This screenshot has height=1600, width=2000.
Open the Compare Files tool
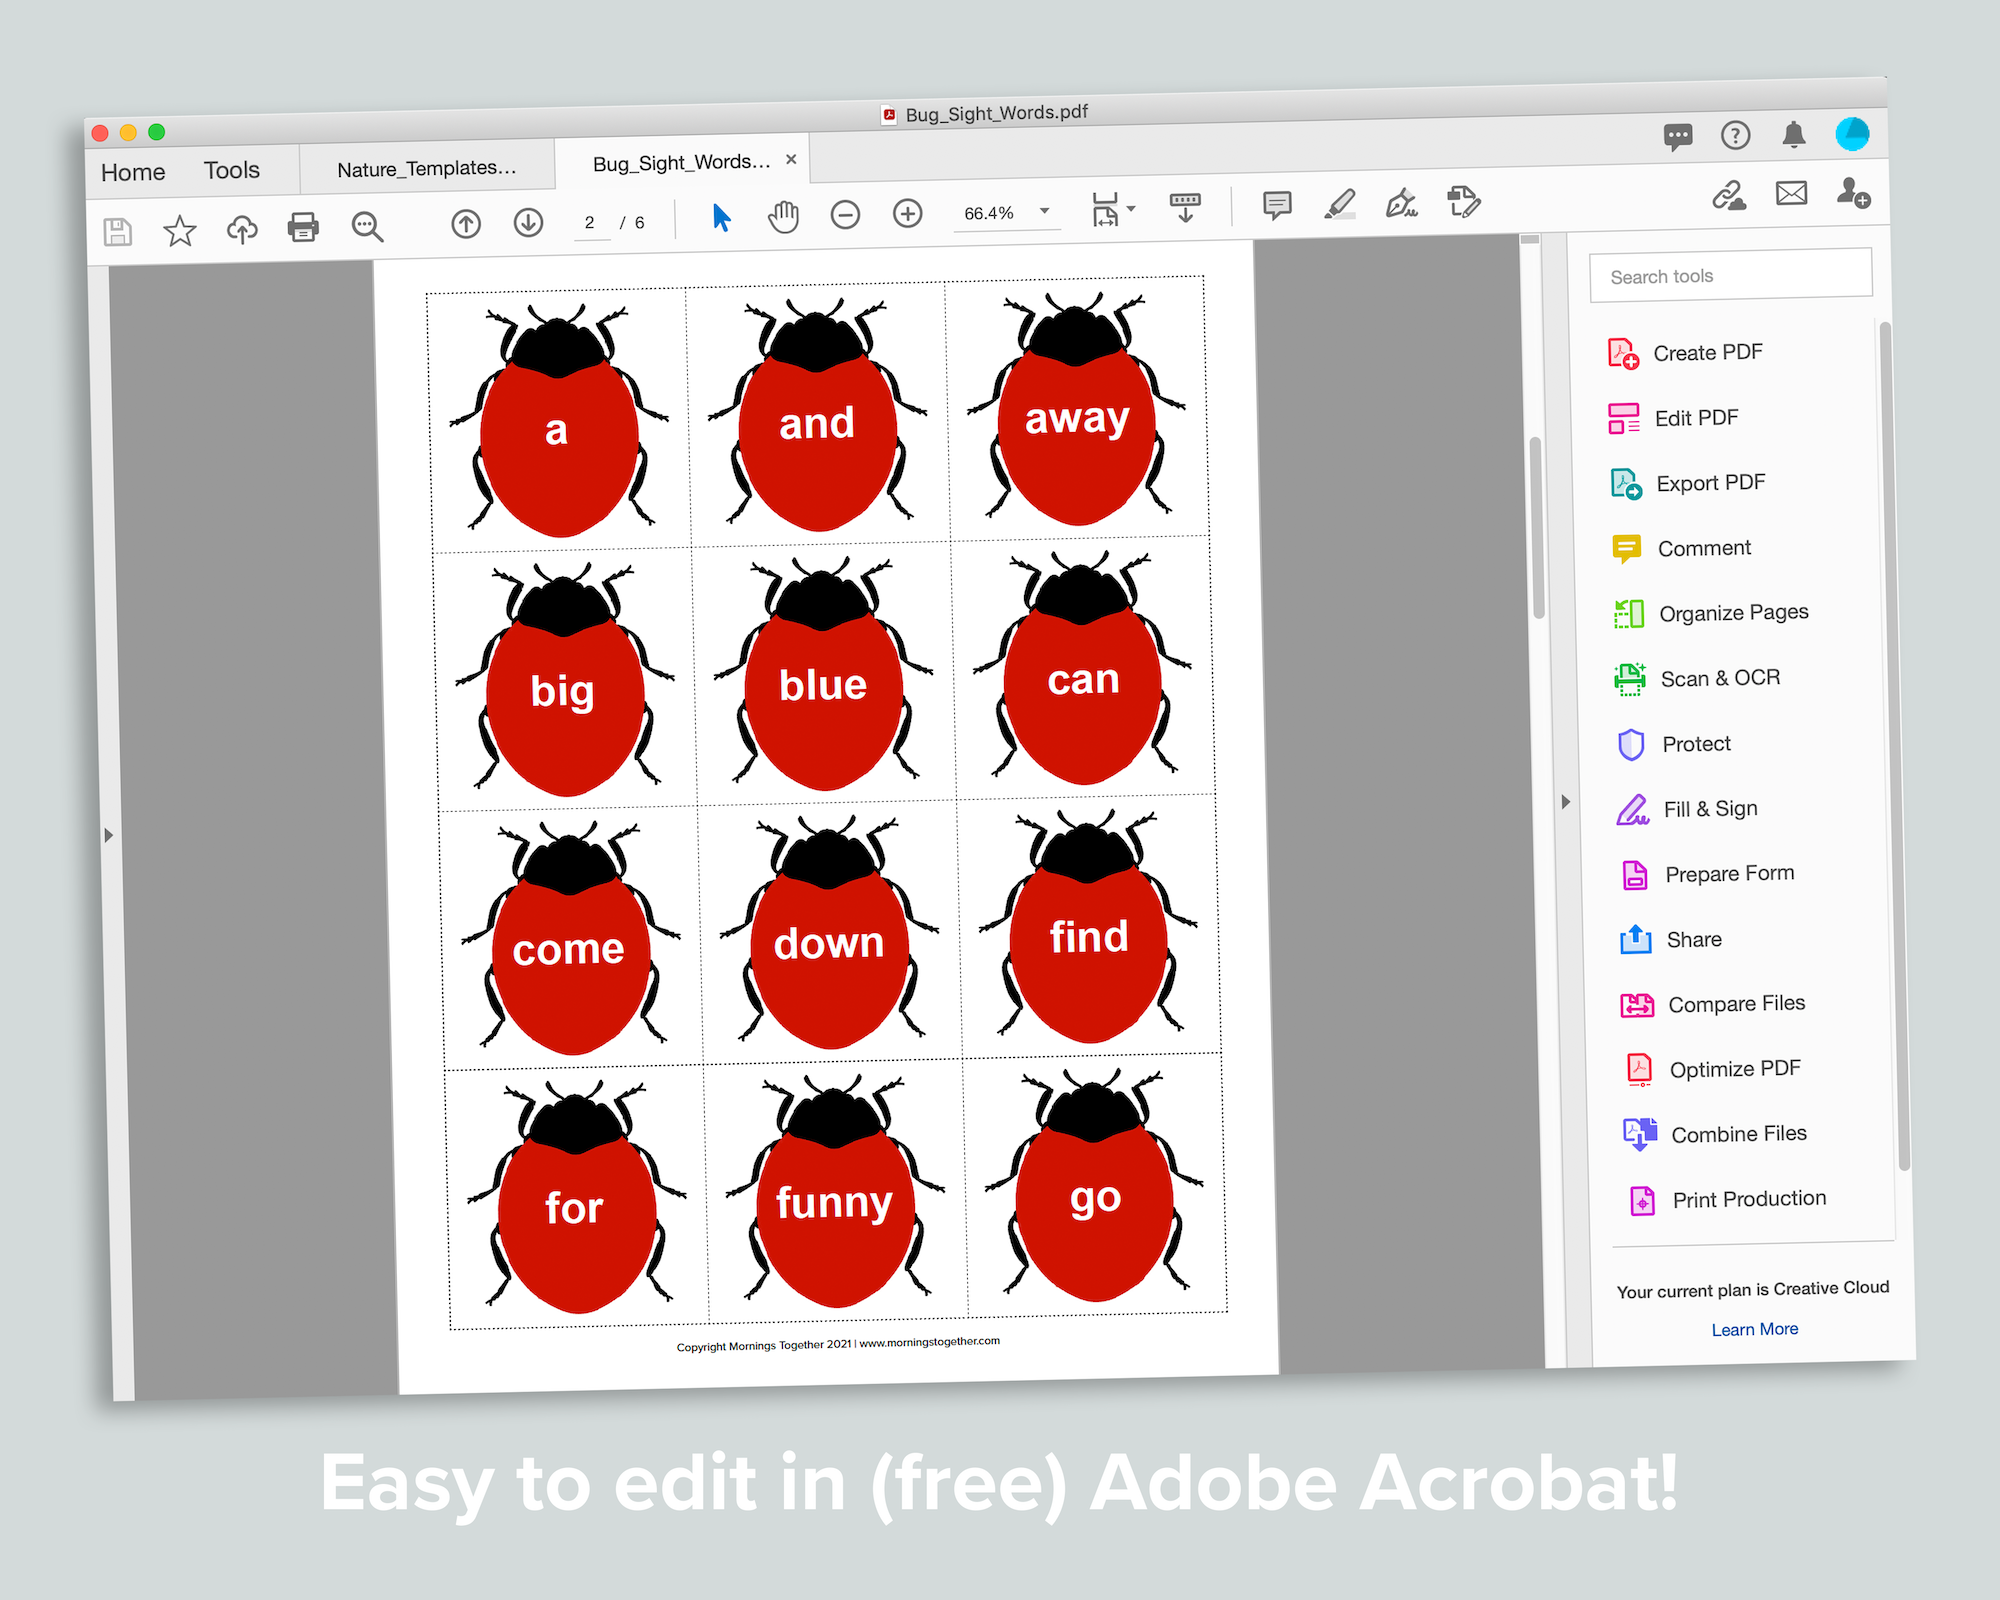coord(1713,1004)
